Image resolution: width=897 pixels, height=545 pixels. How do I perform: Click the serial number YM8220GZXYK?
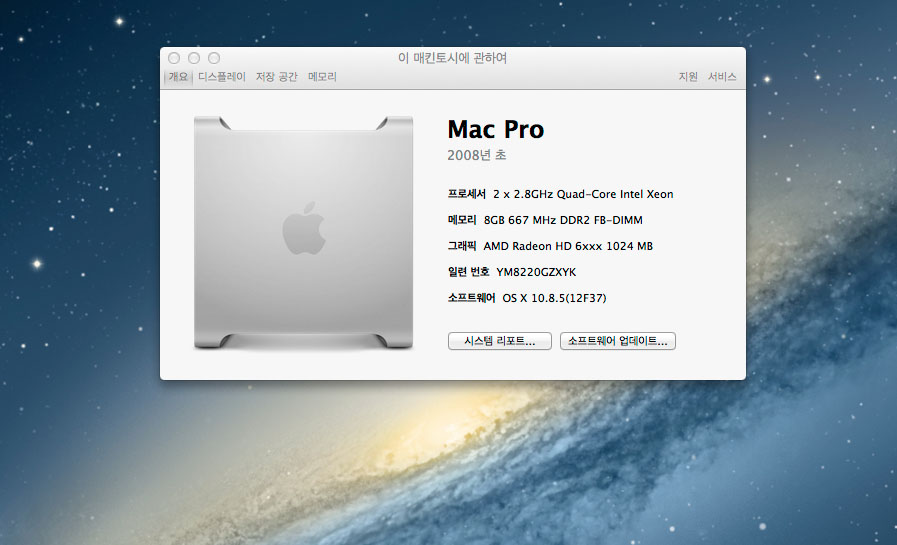coord(536,272)
